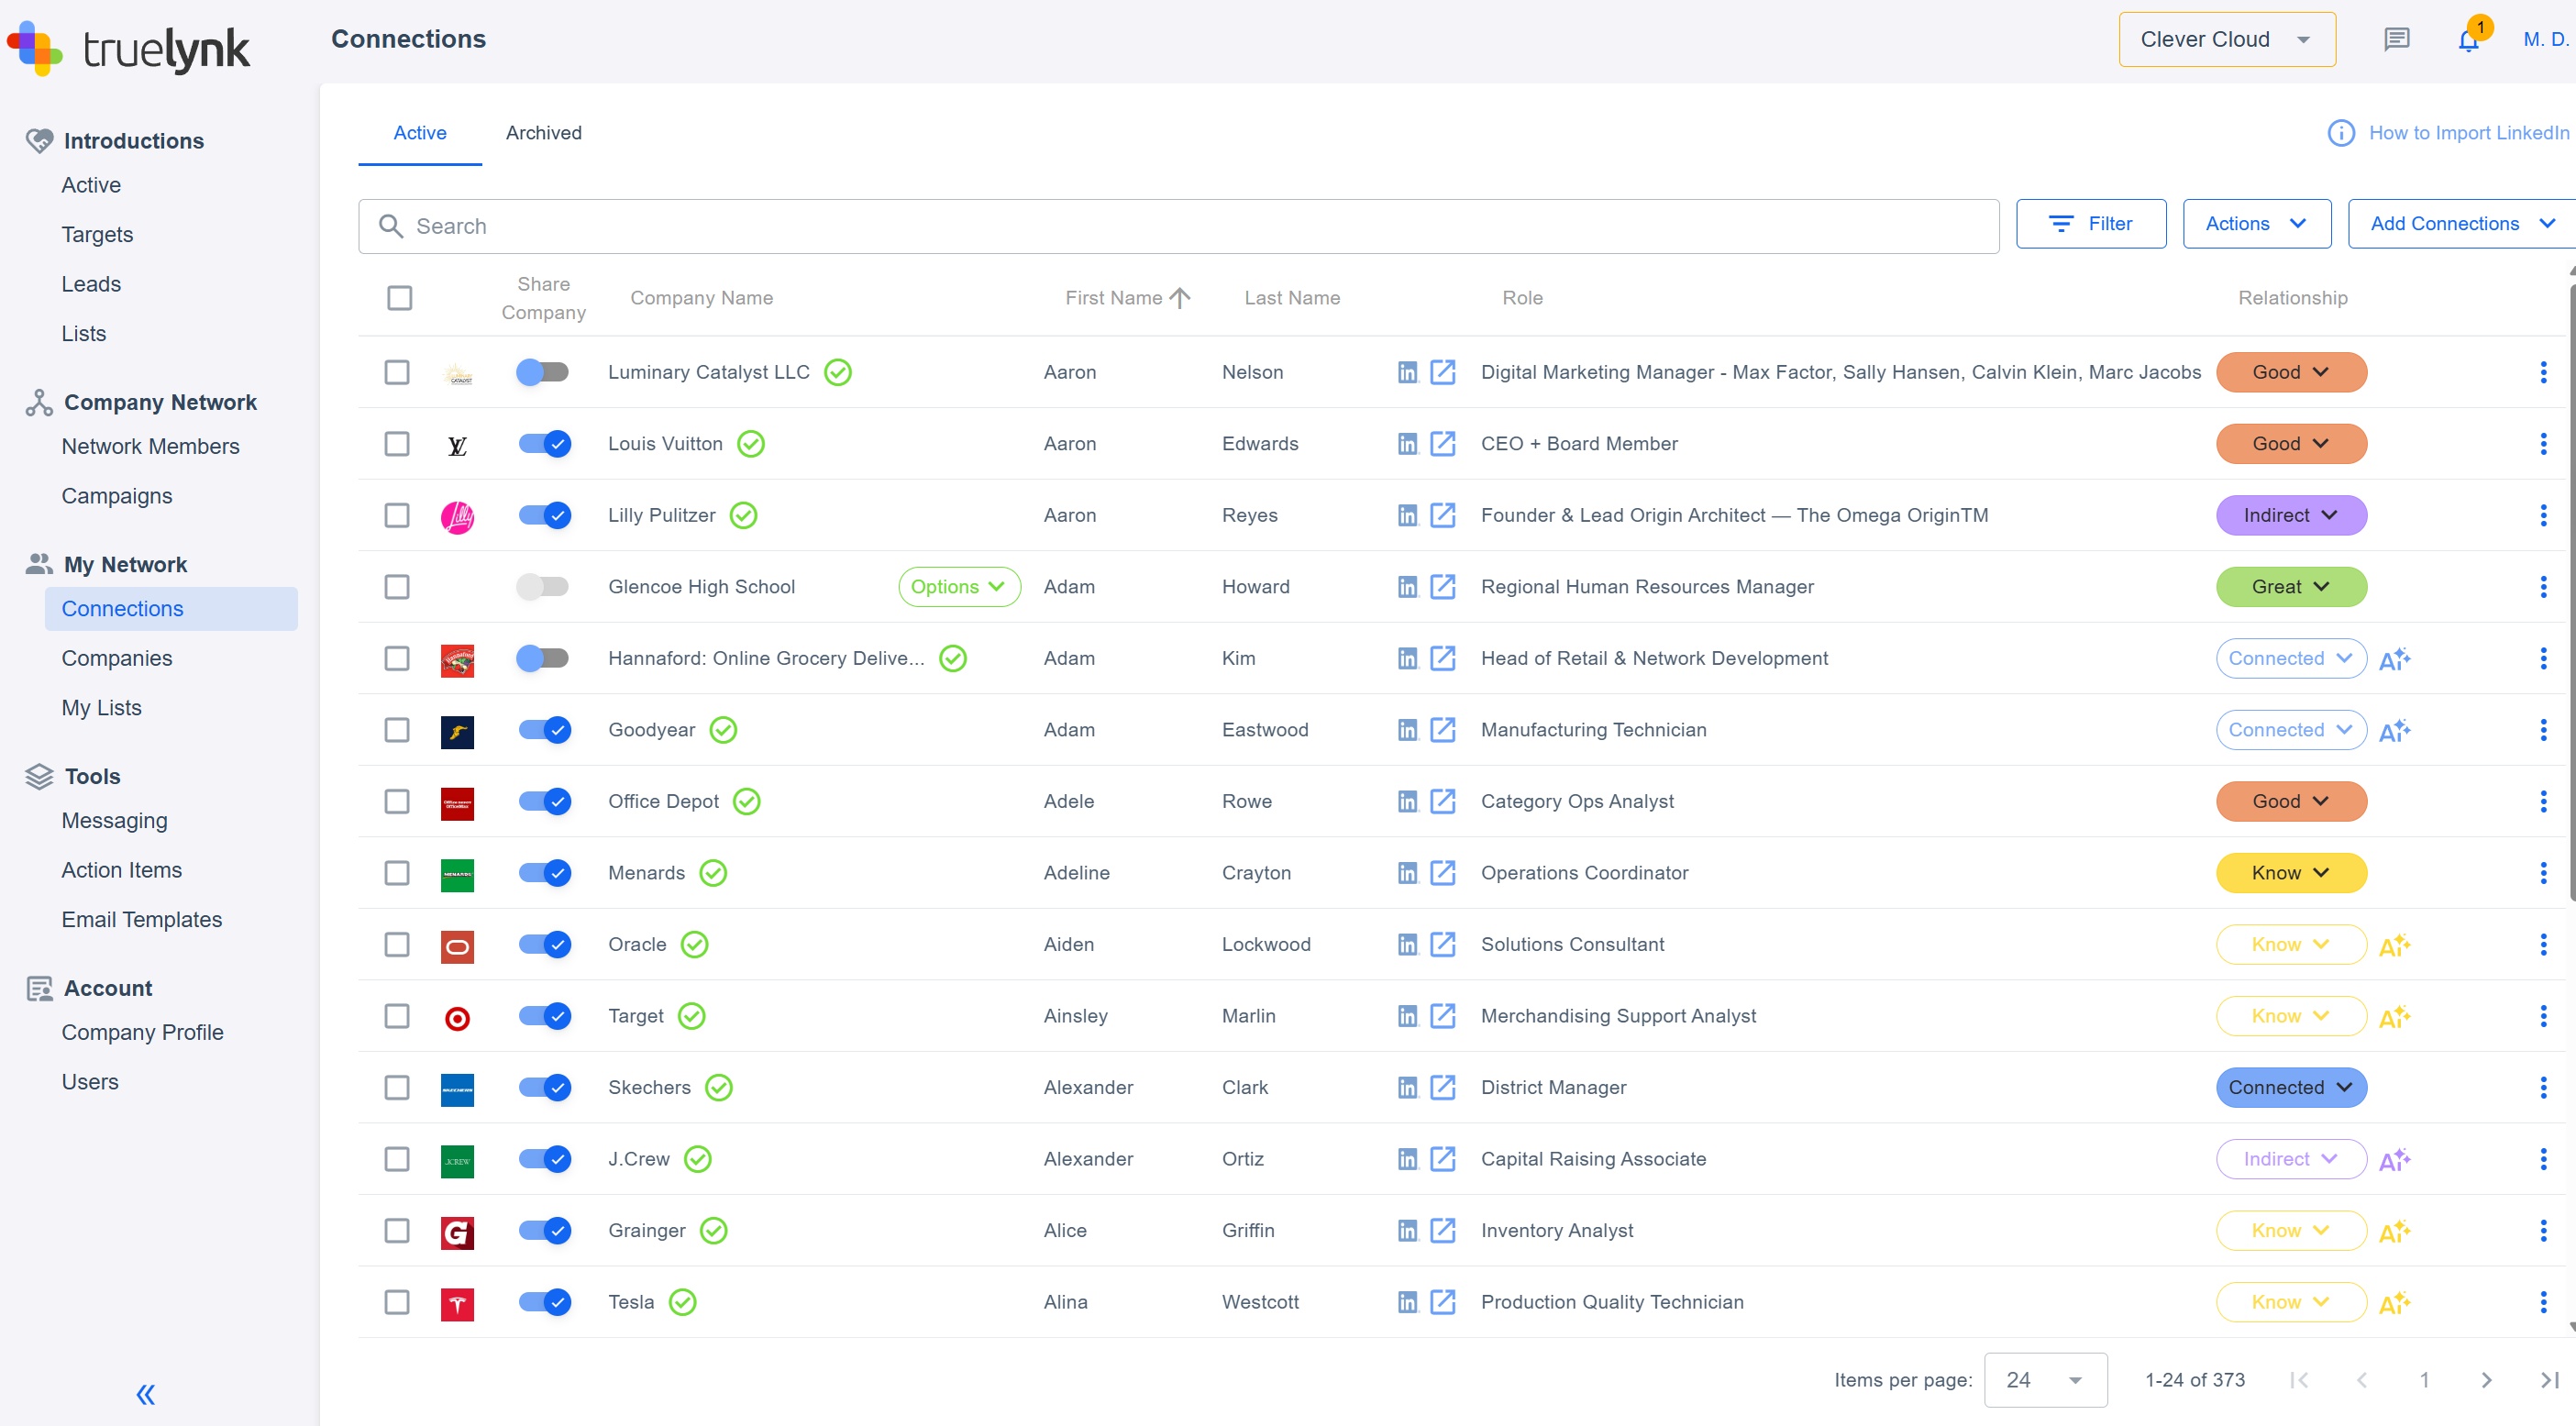Select the Lilly Pulitzer row checkbox
Image resolution: width=2576 pixels, height=1426 pixels.
point(397,515)
